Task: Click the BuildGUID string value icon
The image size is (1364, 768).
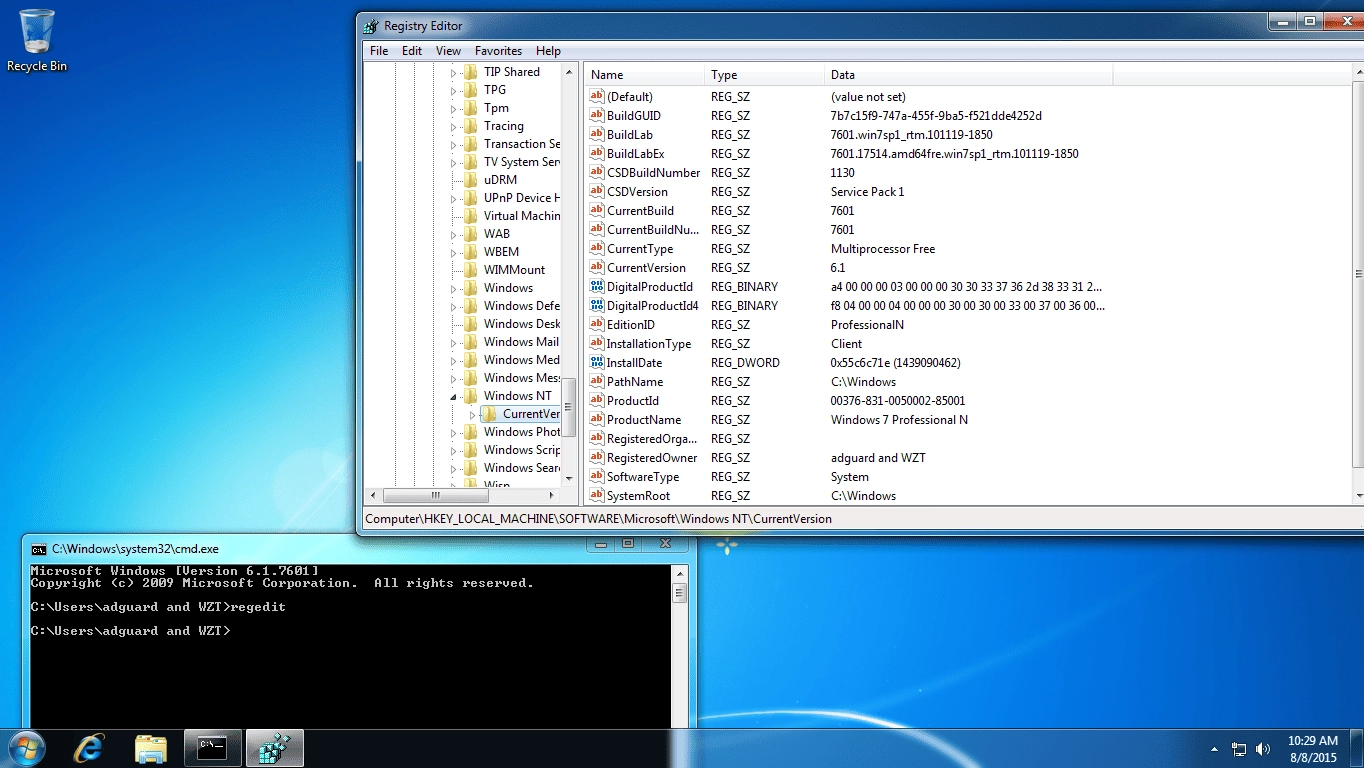Action: click(x=597, y=115)
